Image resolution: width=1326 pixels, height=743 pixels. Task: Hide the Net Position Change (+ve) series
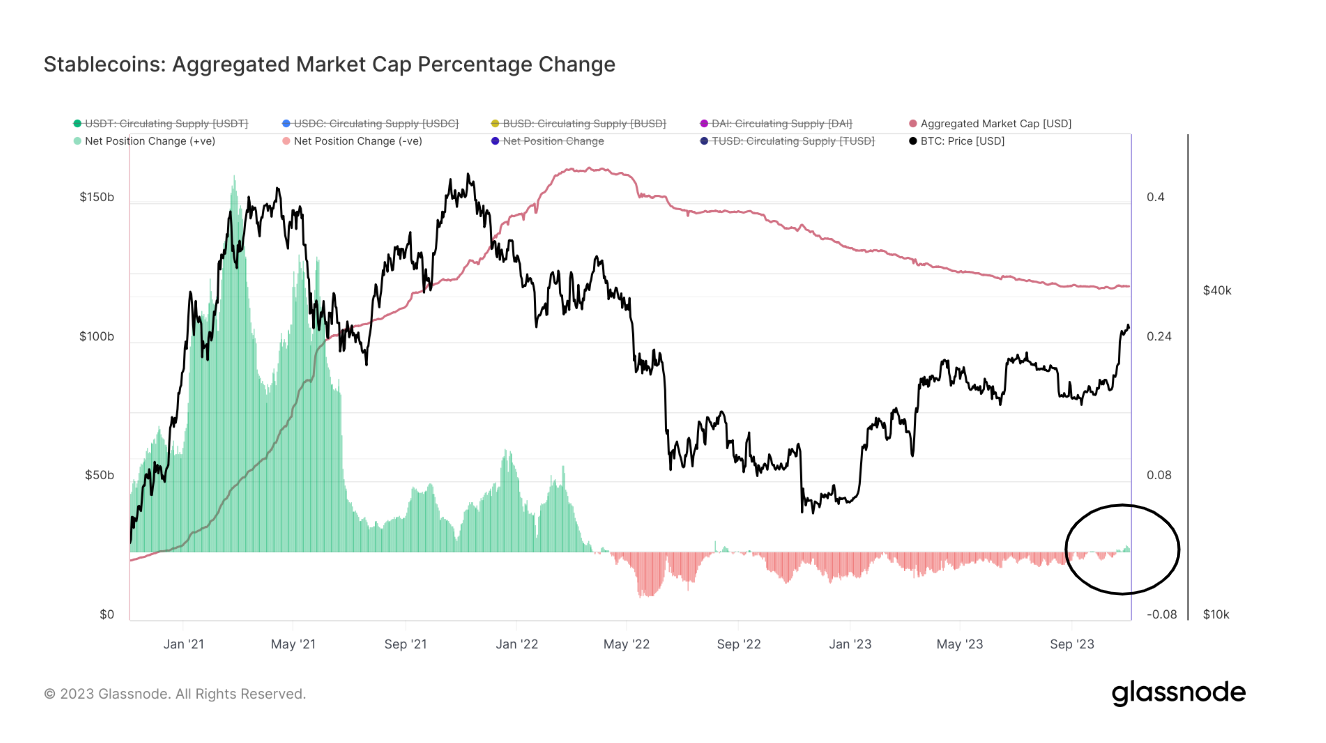150,141
